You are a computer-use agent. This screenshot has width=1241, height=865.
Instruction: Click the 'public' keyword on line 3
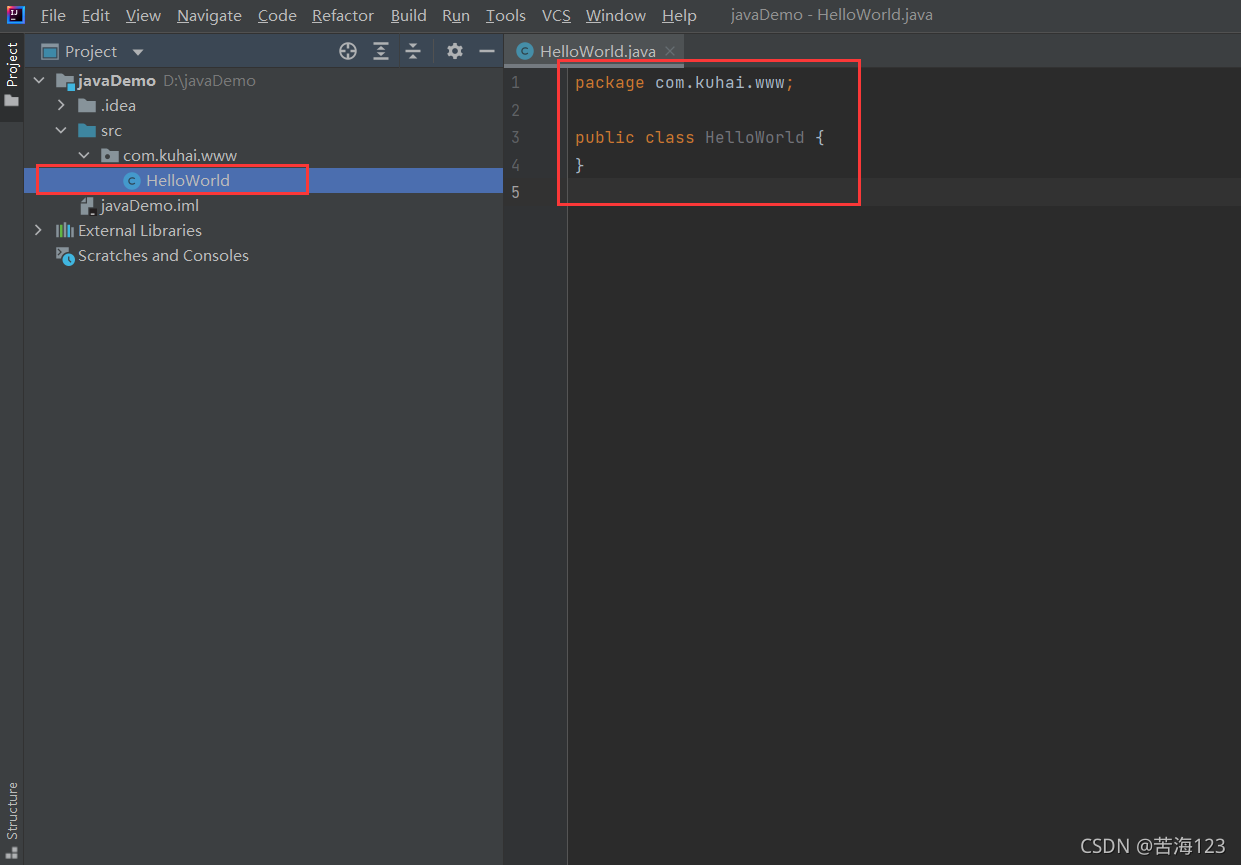click(x=605, y=138)
